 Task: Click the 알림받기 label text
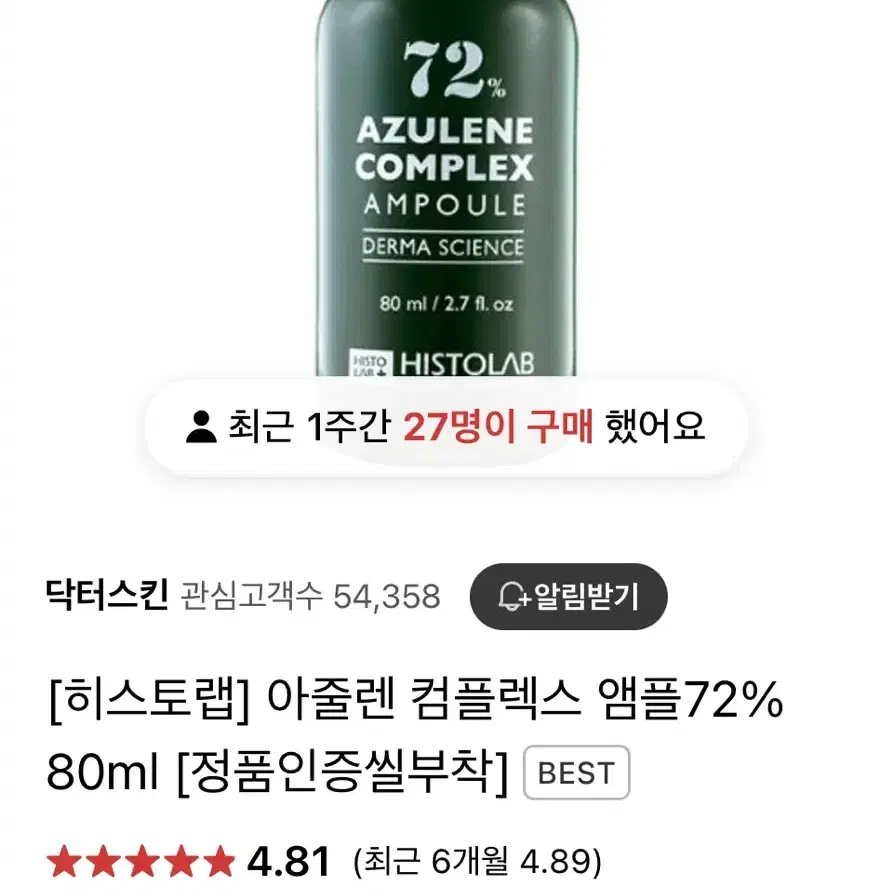[x=587, y=596]
